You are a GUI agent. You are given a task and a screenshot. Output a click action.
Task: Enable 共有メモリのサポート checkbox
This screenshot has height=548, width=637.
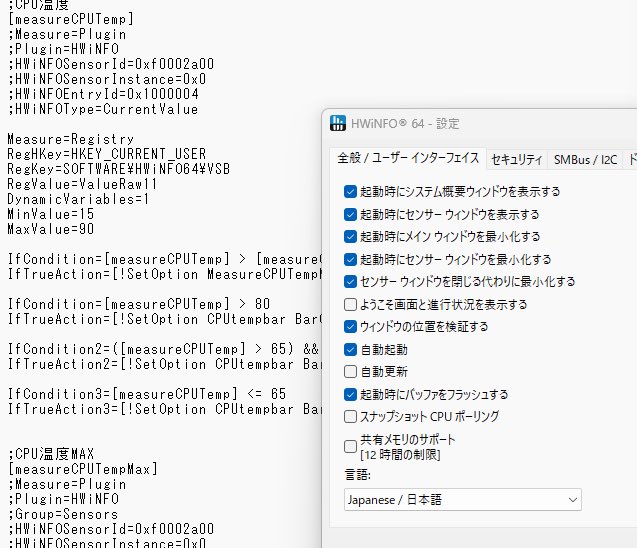coord(350,446)
